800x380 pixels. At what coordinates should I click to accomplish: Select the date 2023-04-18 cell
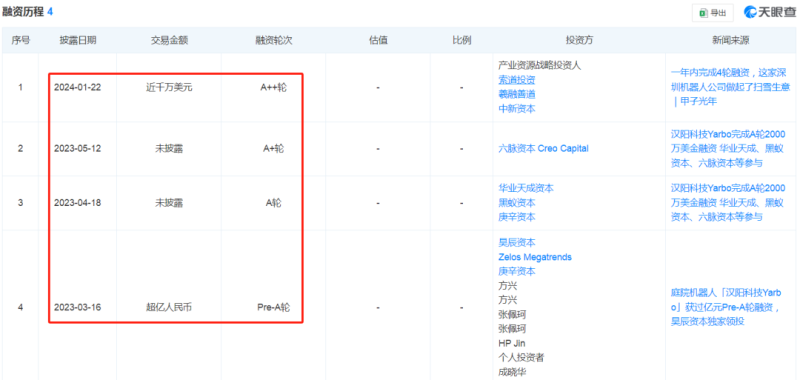(x=78, y=202)
